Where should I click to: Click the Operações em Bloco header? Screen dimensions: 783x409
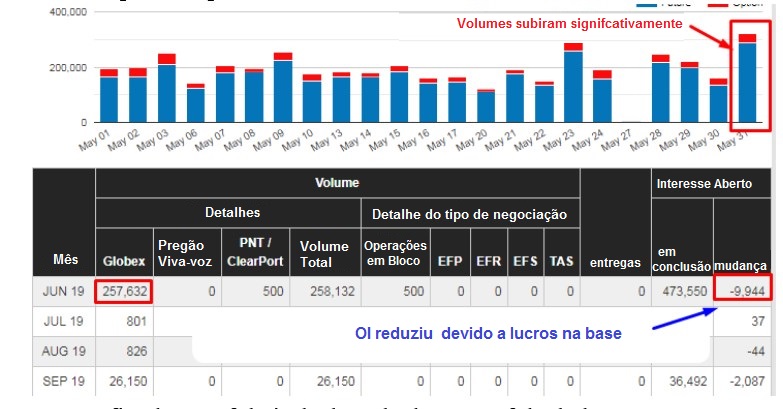point(394,253)
